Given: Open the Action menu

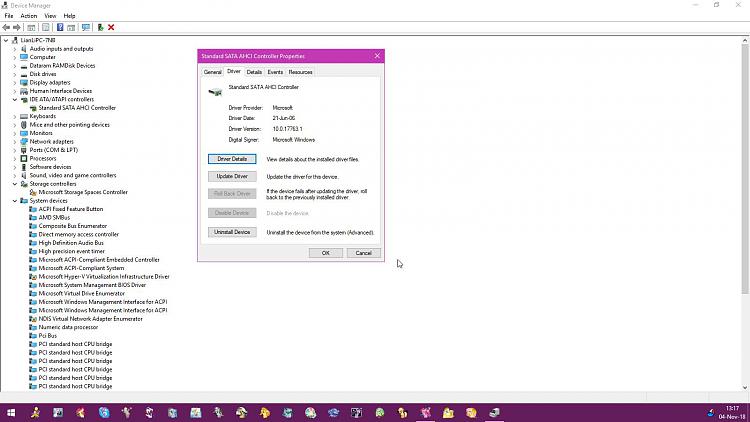Looking at the screenshot, I should tap(29, 16).
